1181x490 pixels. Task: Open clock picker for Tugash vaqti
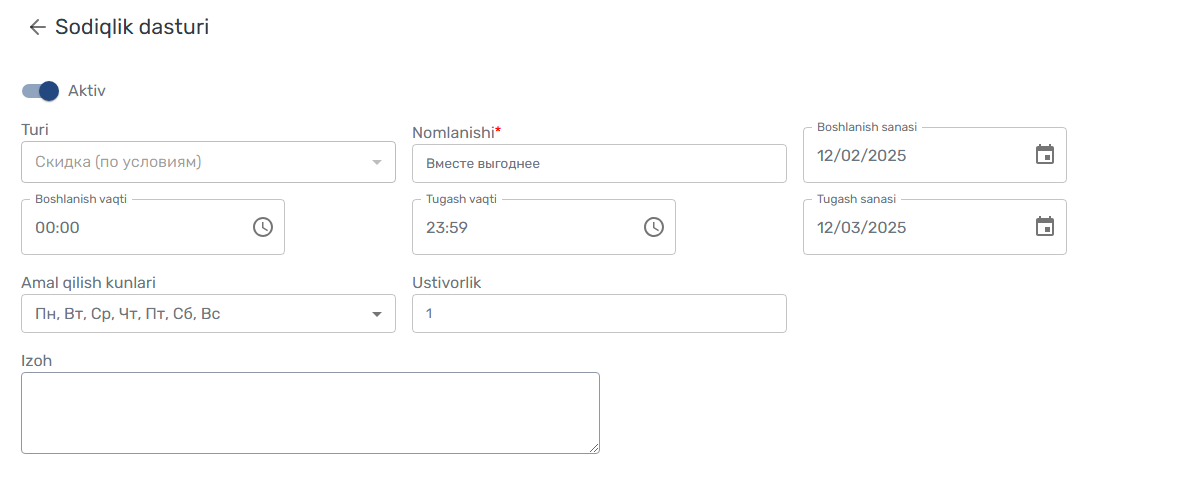(653, 227)
